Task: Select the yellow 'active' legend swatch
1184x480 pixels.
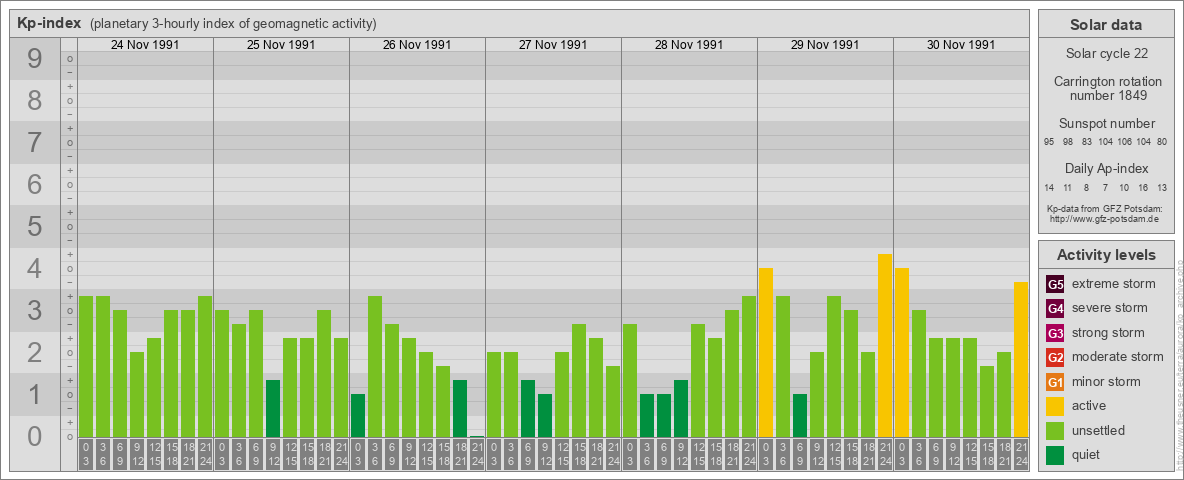Action: tap(1055, 406)
